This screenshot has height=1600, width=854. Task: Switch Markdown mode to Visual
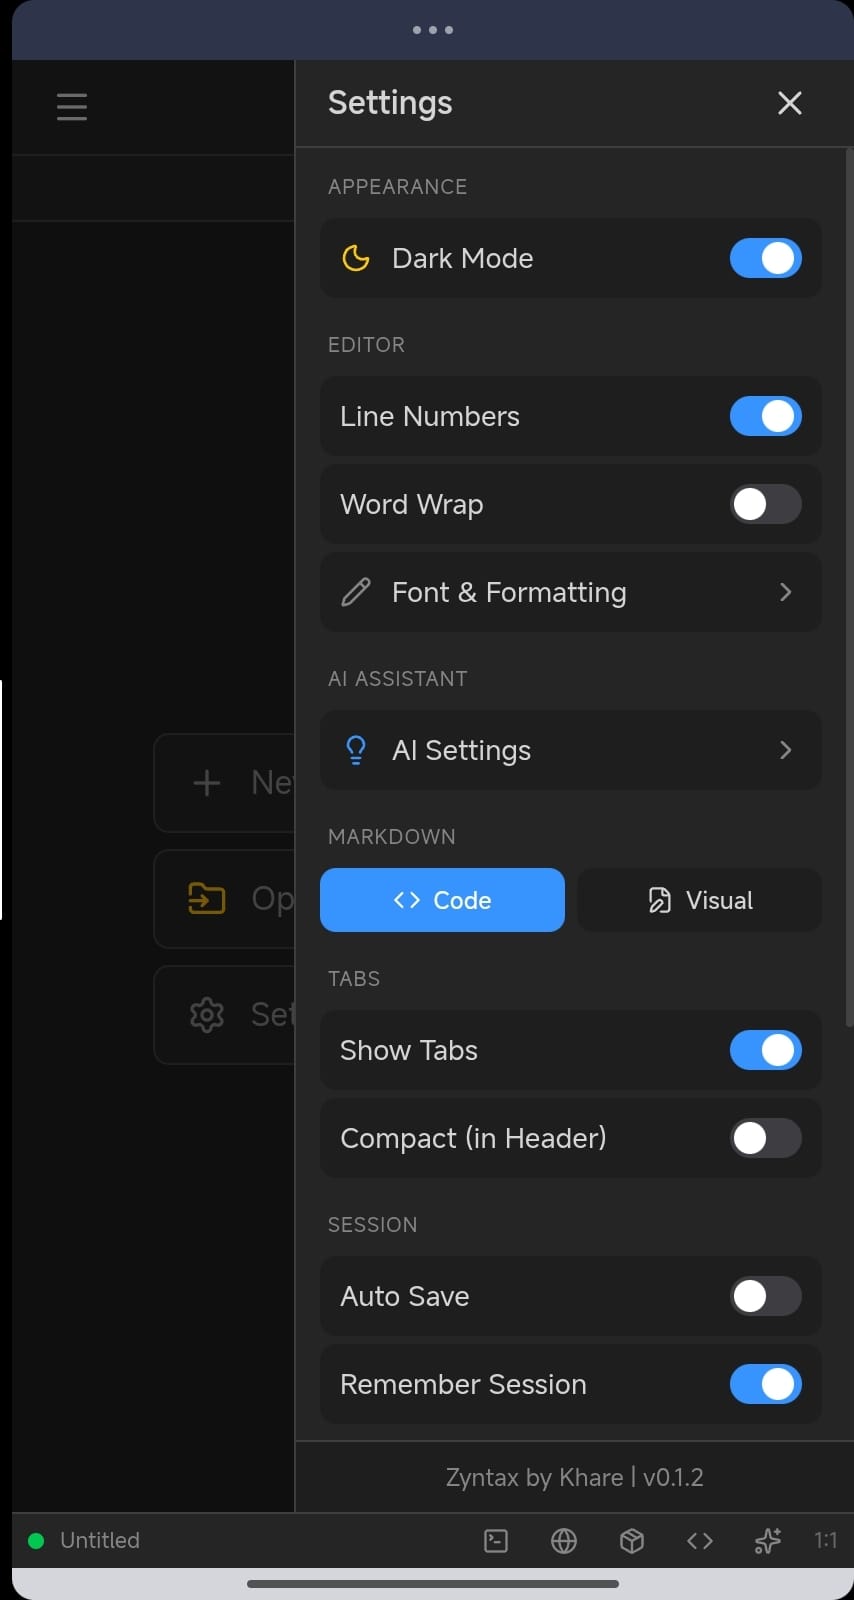click(699, 900)
